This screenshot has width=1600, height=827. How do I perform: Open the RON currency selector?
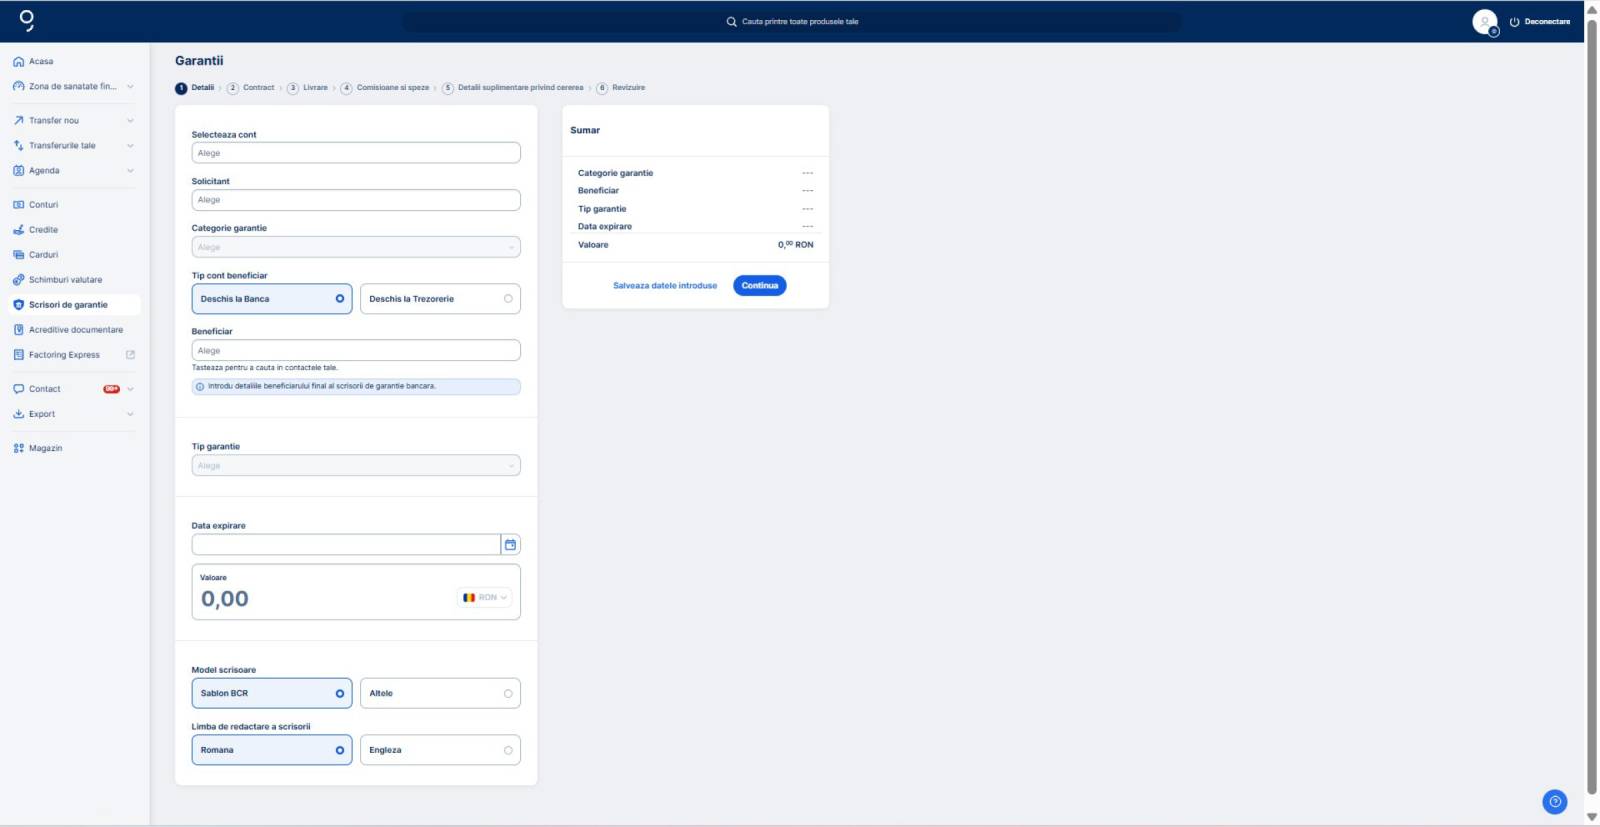[485, 598]
